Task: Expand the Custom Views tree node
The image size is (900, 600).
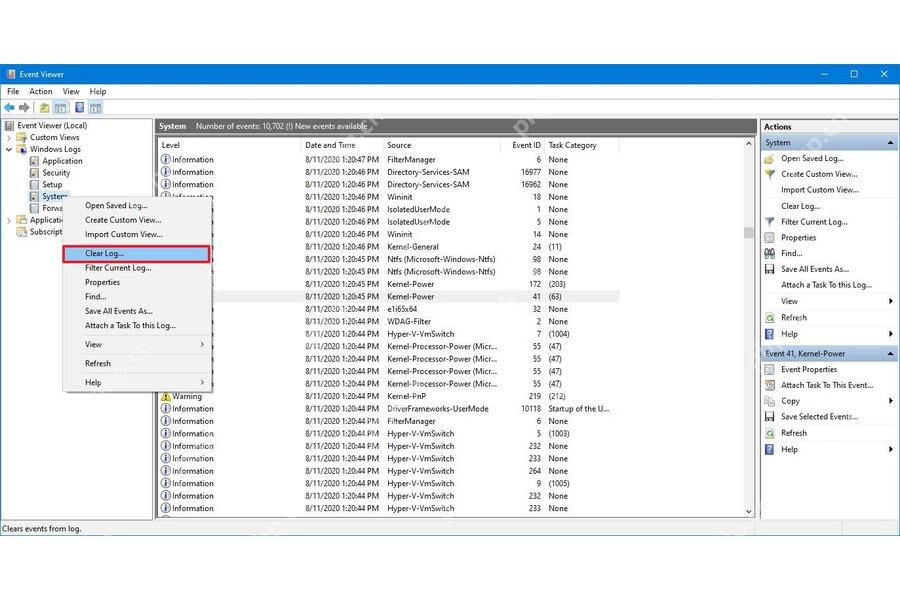Action: pyautogui.click(x=9, y=137)
